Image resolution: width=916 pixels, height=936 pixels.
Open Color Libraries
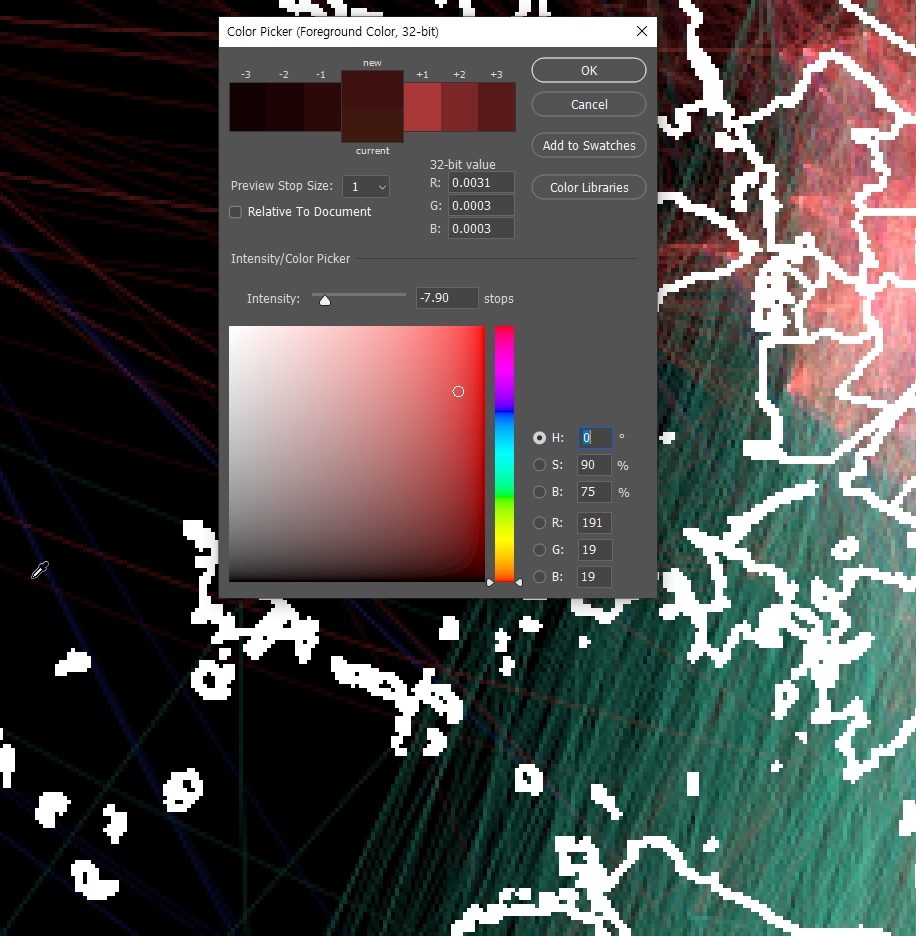(589, 187)
